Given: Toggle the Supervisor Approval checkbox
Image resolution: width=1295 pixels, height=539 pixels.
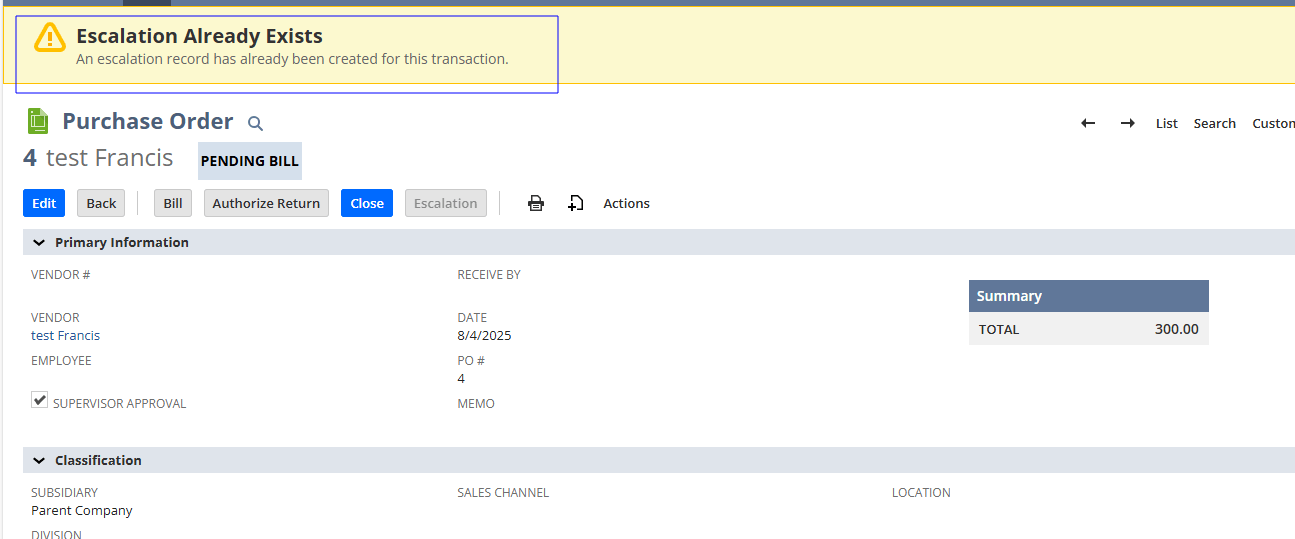Looking at the screenshot, I should tap(40, 400).
